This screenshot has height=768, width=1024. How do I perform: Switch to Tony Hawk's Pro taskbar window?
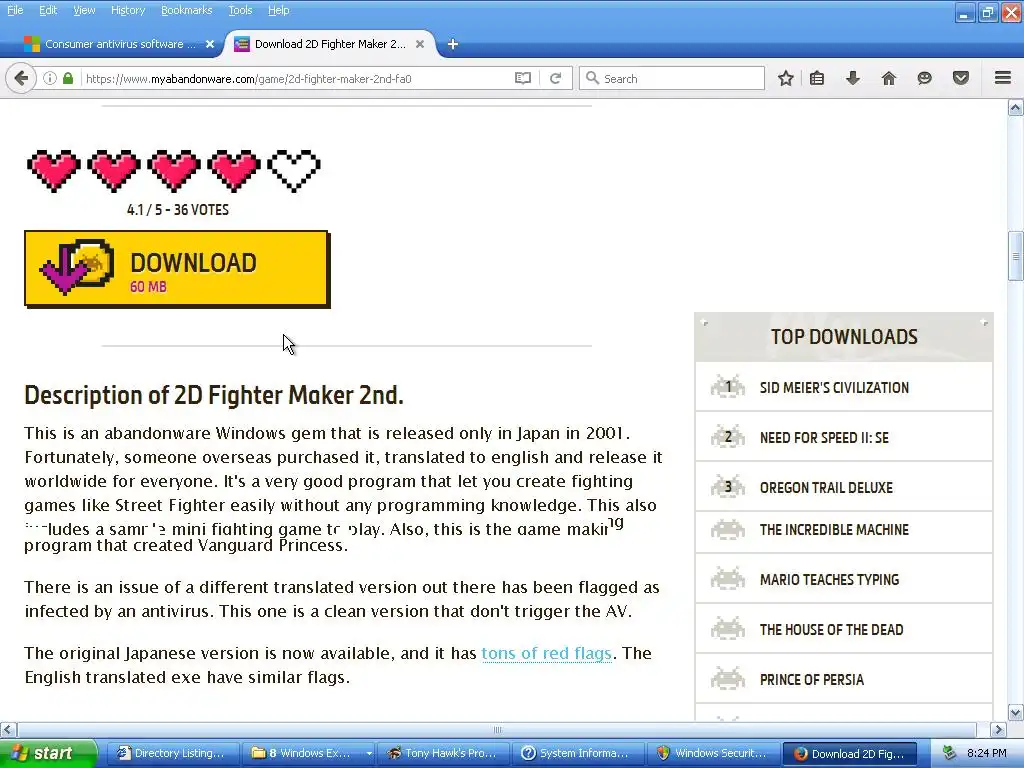(444, 753)
